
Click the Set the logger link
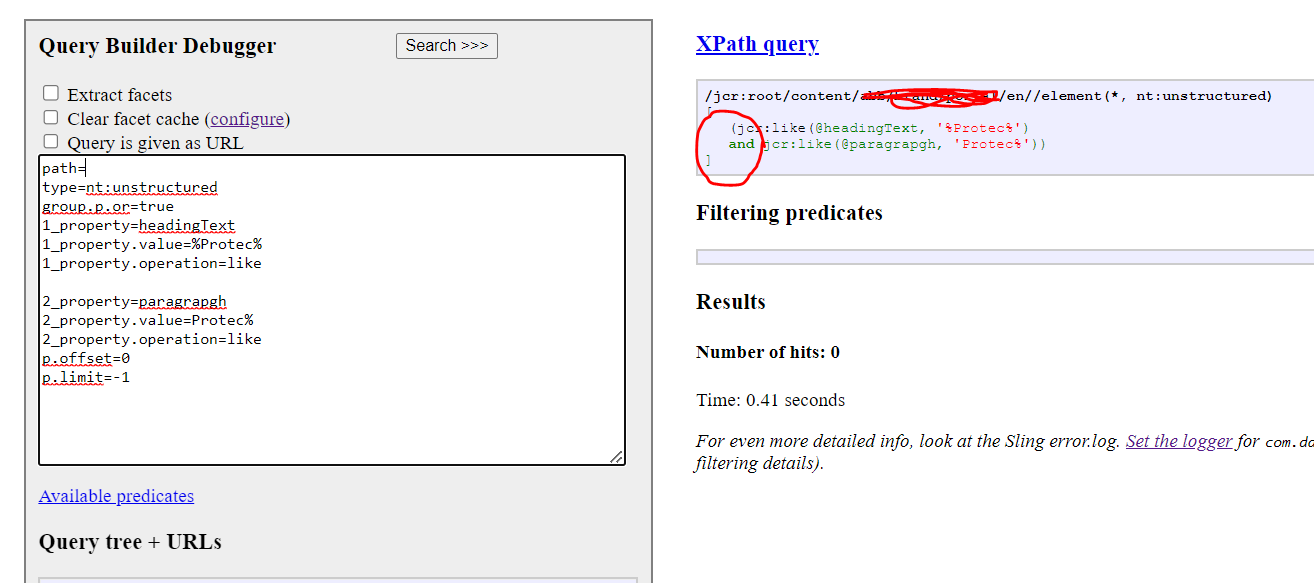pos(1179,440)
